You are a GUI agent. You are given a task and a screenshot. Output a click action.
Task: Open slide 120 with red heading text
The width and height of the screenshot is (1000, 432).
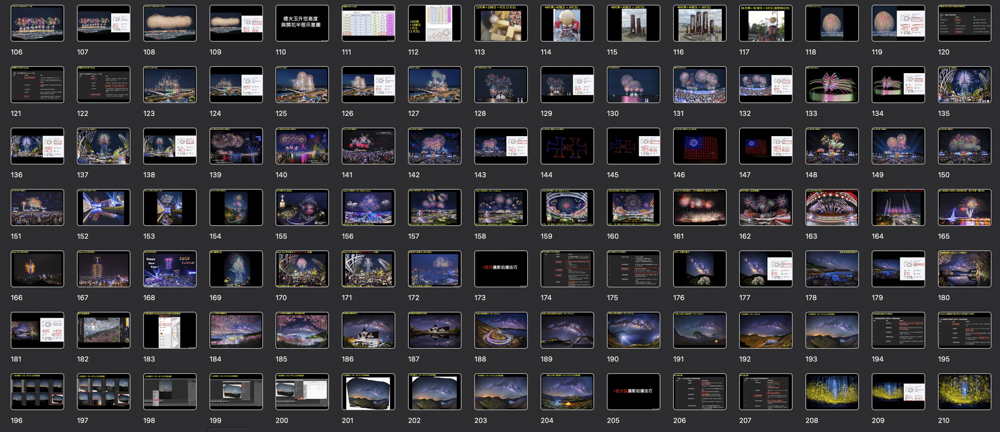[x=964, y=24]
